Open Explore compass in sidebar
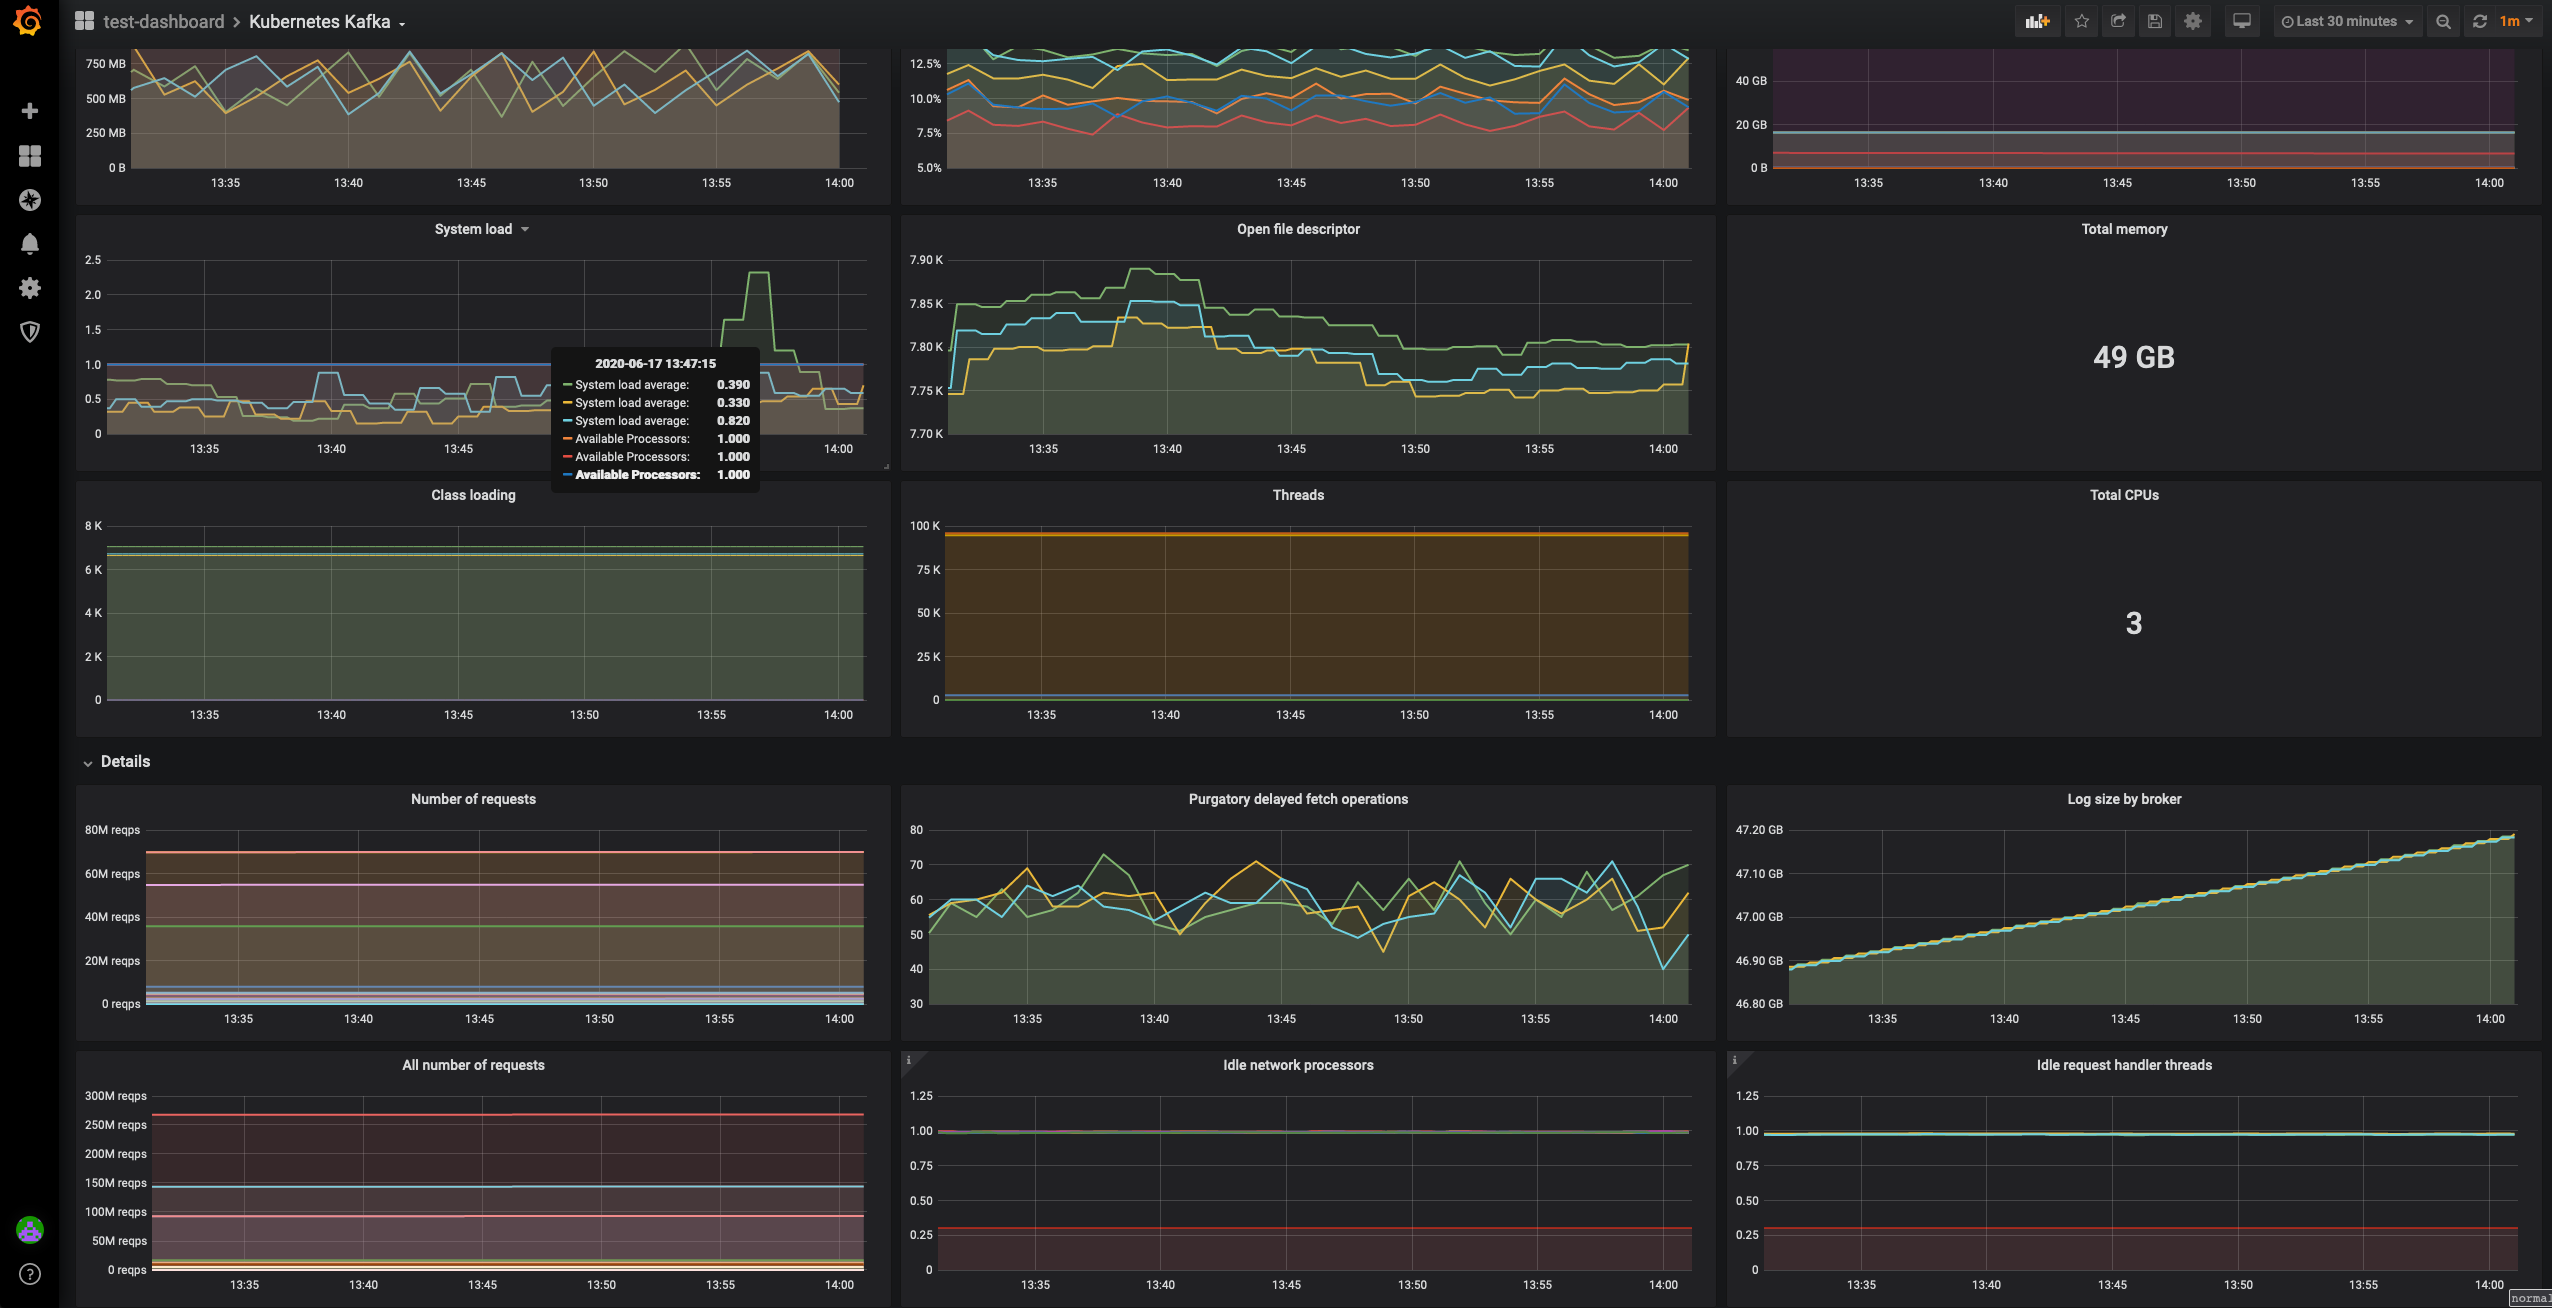This screenshot has height=1308, width=2552. [30, 200]
